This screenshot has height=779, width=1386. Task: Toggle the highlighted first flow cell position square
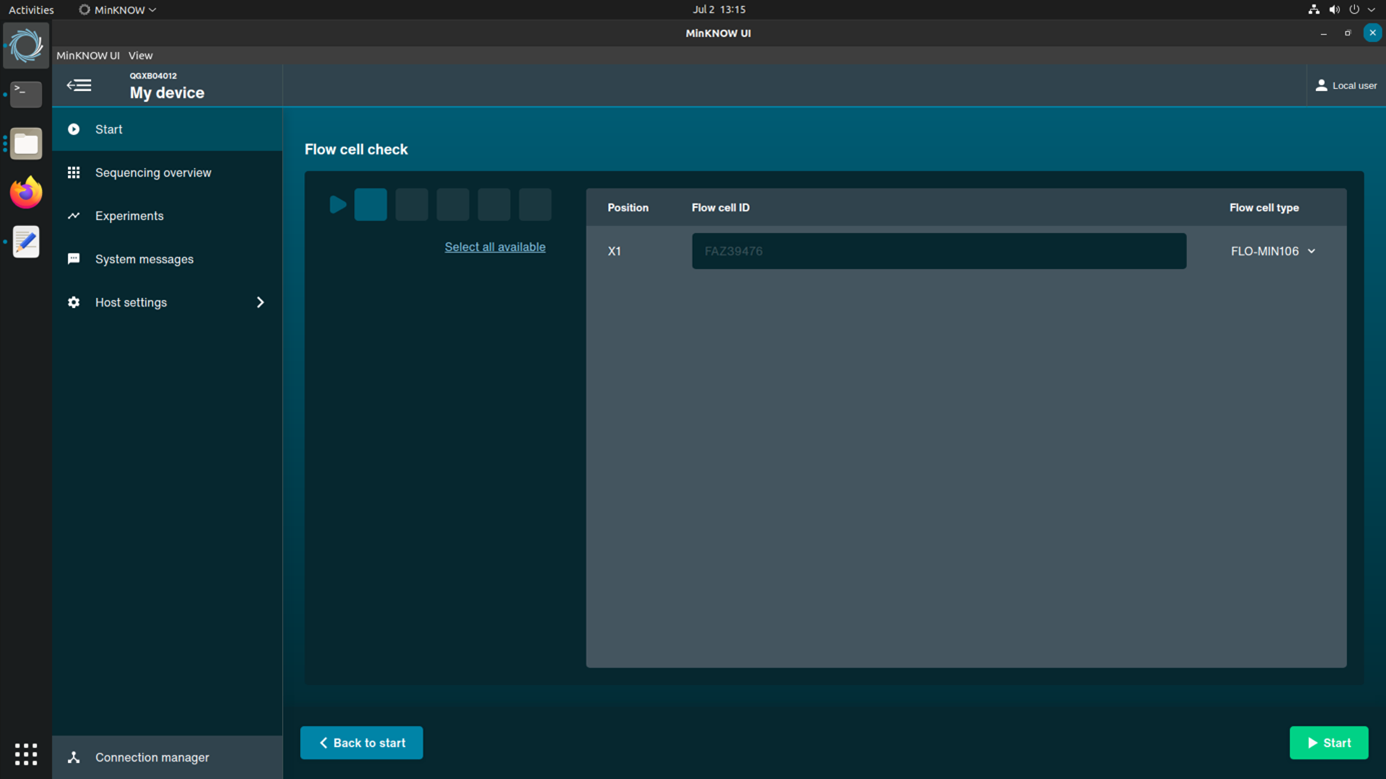(370, 205)
